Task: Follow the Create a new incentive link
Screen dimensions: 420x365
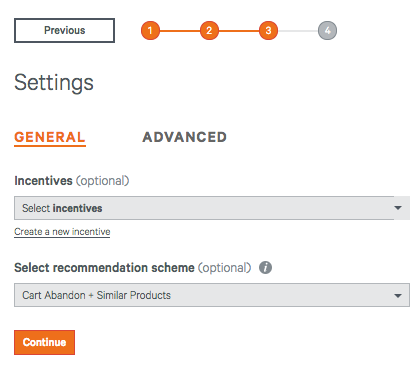Action: pos(62,232)
